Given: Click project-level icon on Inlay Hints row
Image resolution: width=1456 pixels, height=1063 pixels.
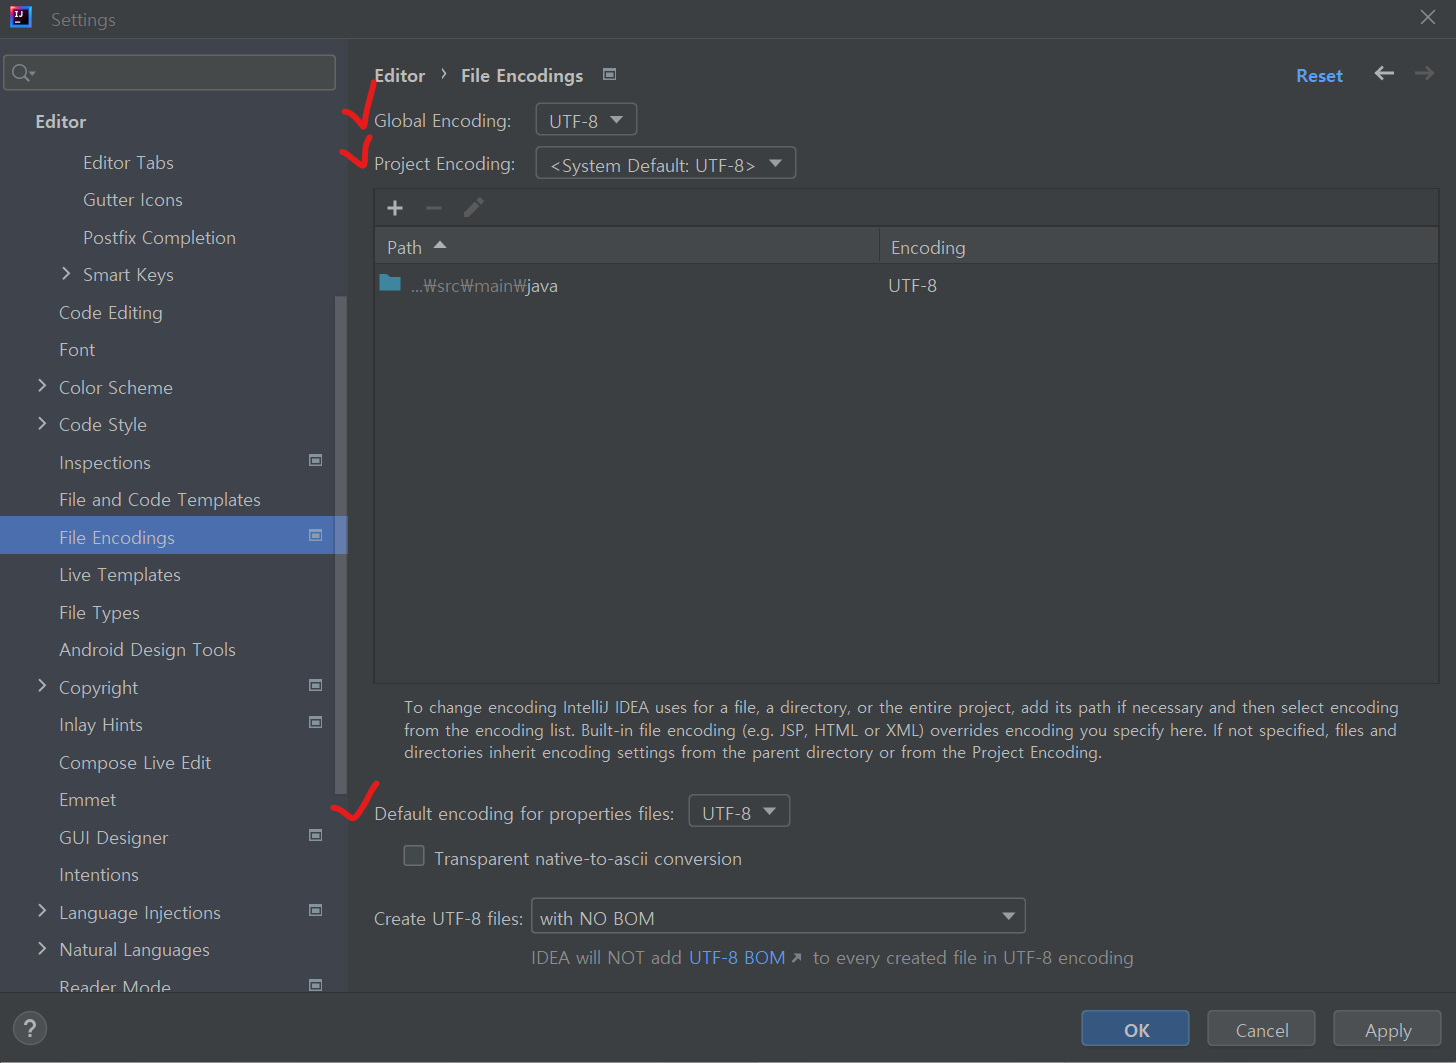Looking at the screenshot, I should pyautogui.click(x=315, y=722).
